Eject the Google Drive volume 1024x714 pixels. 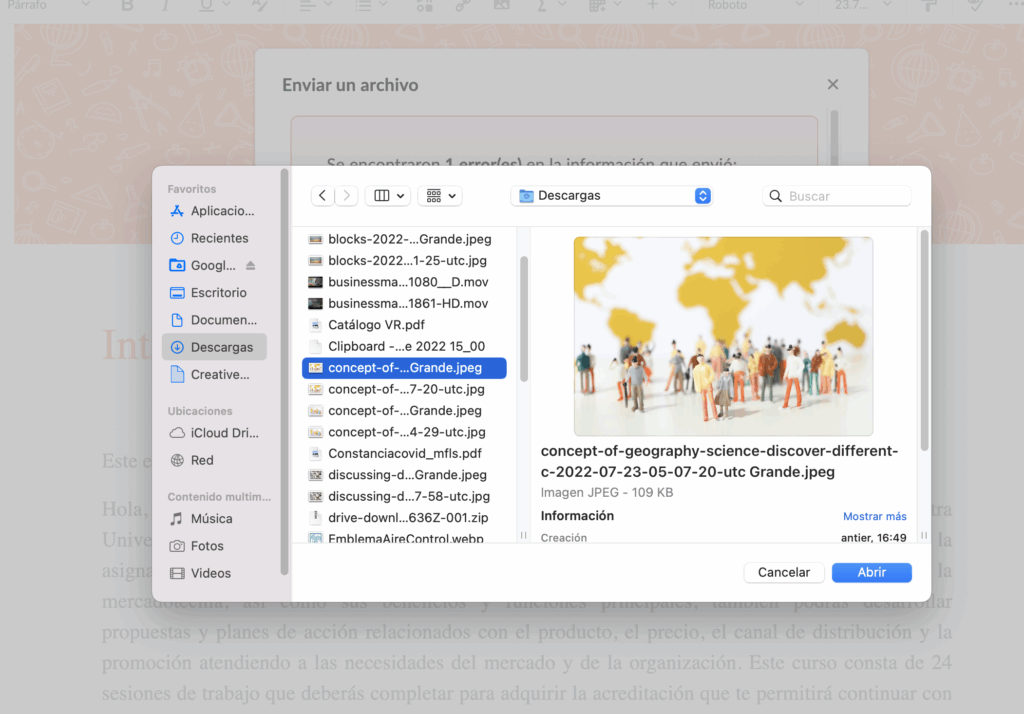point(251,266)
